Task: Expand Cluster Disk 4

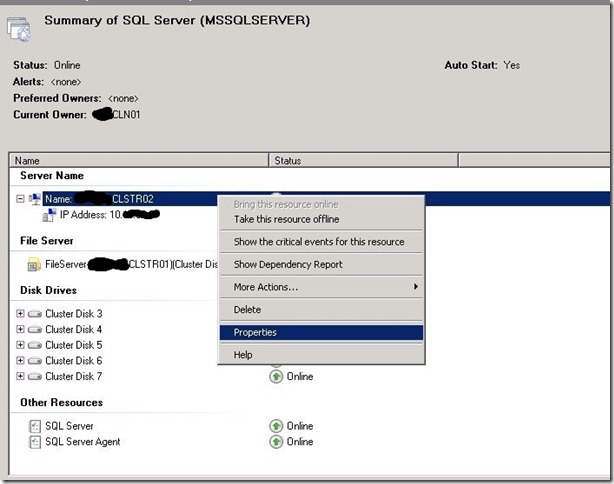Action: coord(20,329)
